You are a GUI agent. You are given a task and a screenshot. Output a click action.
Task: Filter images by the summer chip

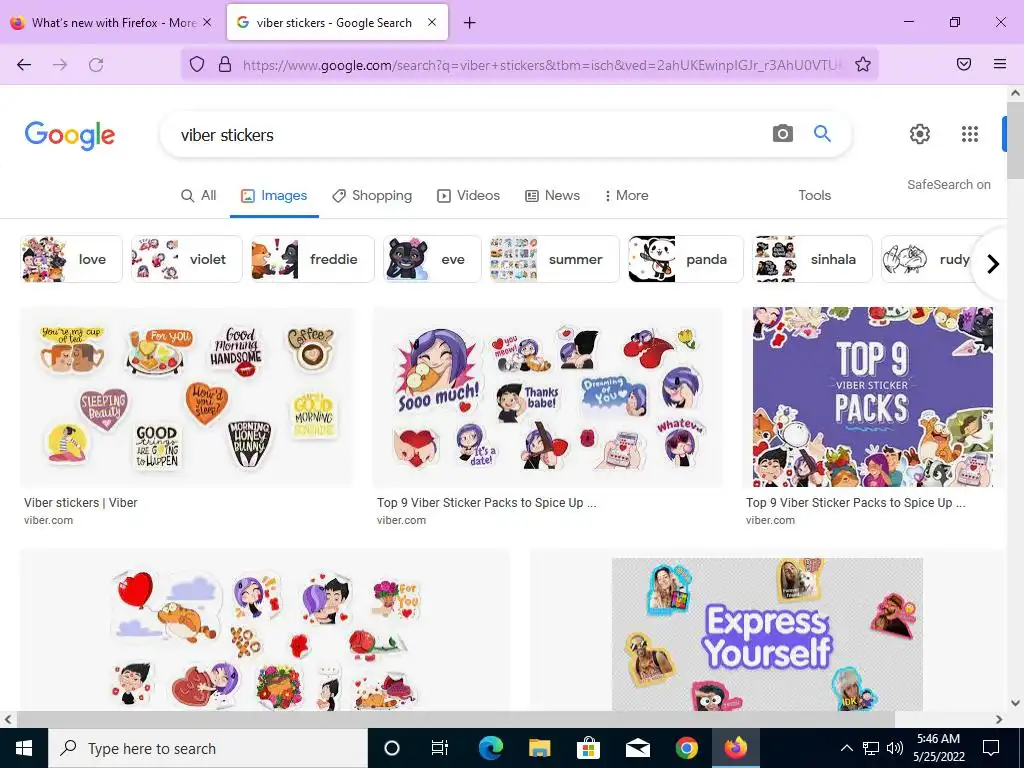point(554,259)
